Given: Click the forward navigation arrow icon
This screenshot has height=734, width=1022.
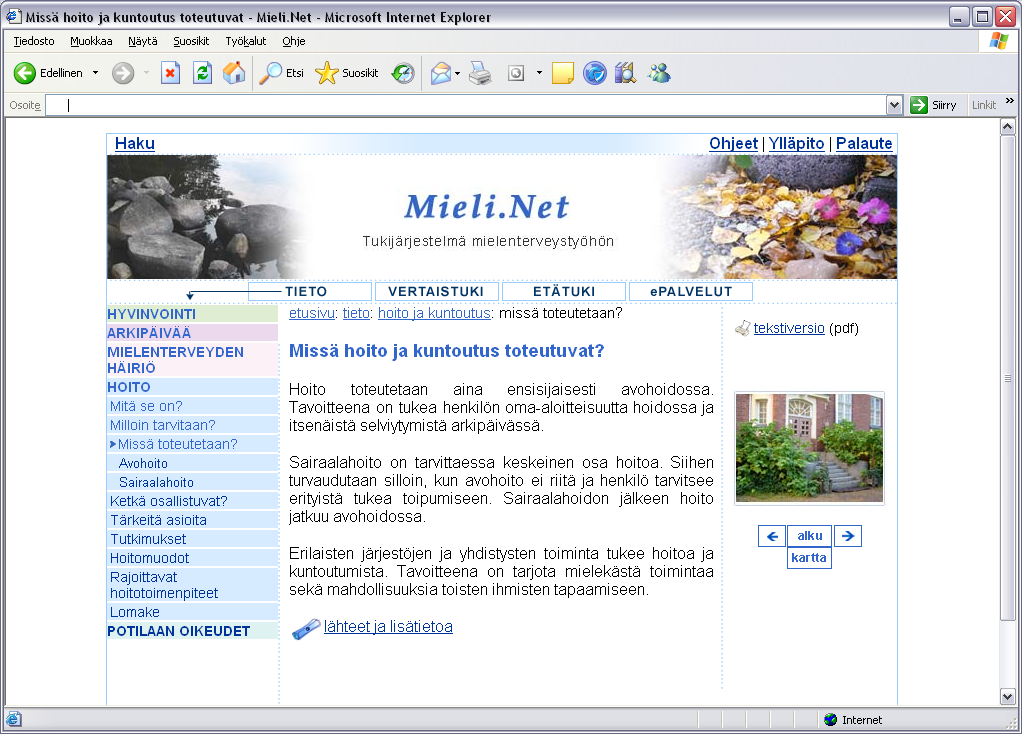Looking at the screenshot, I should 123,73.
